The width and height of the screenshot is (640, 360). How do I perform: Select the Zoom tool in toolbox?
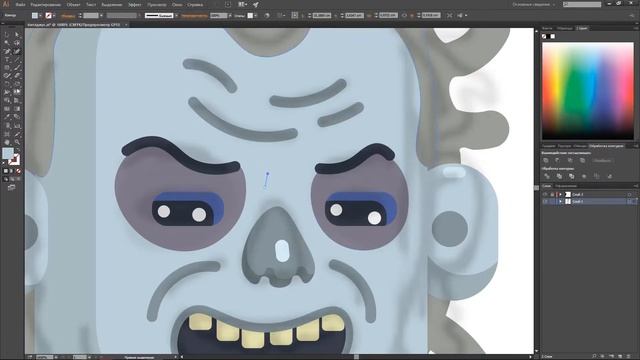coord(17,142)
